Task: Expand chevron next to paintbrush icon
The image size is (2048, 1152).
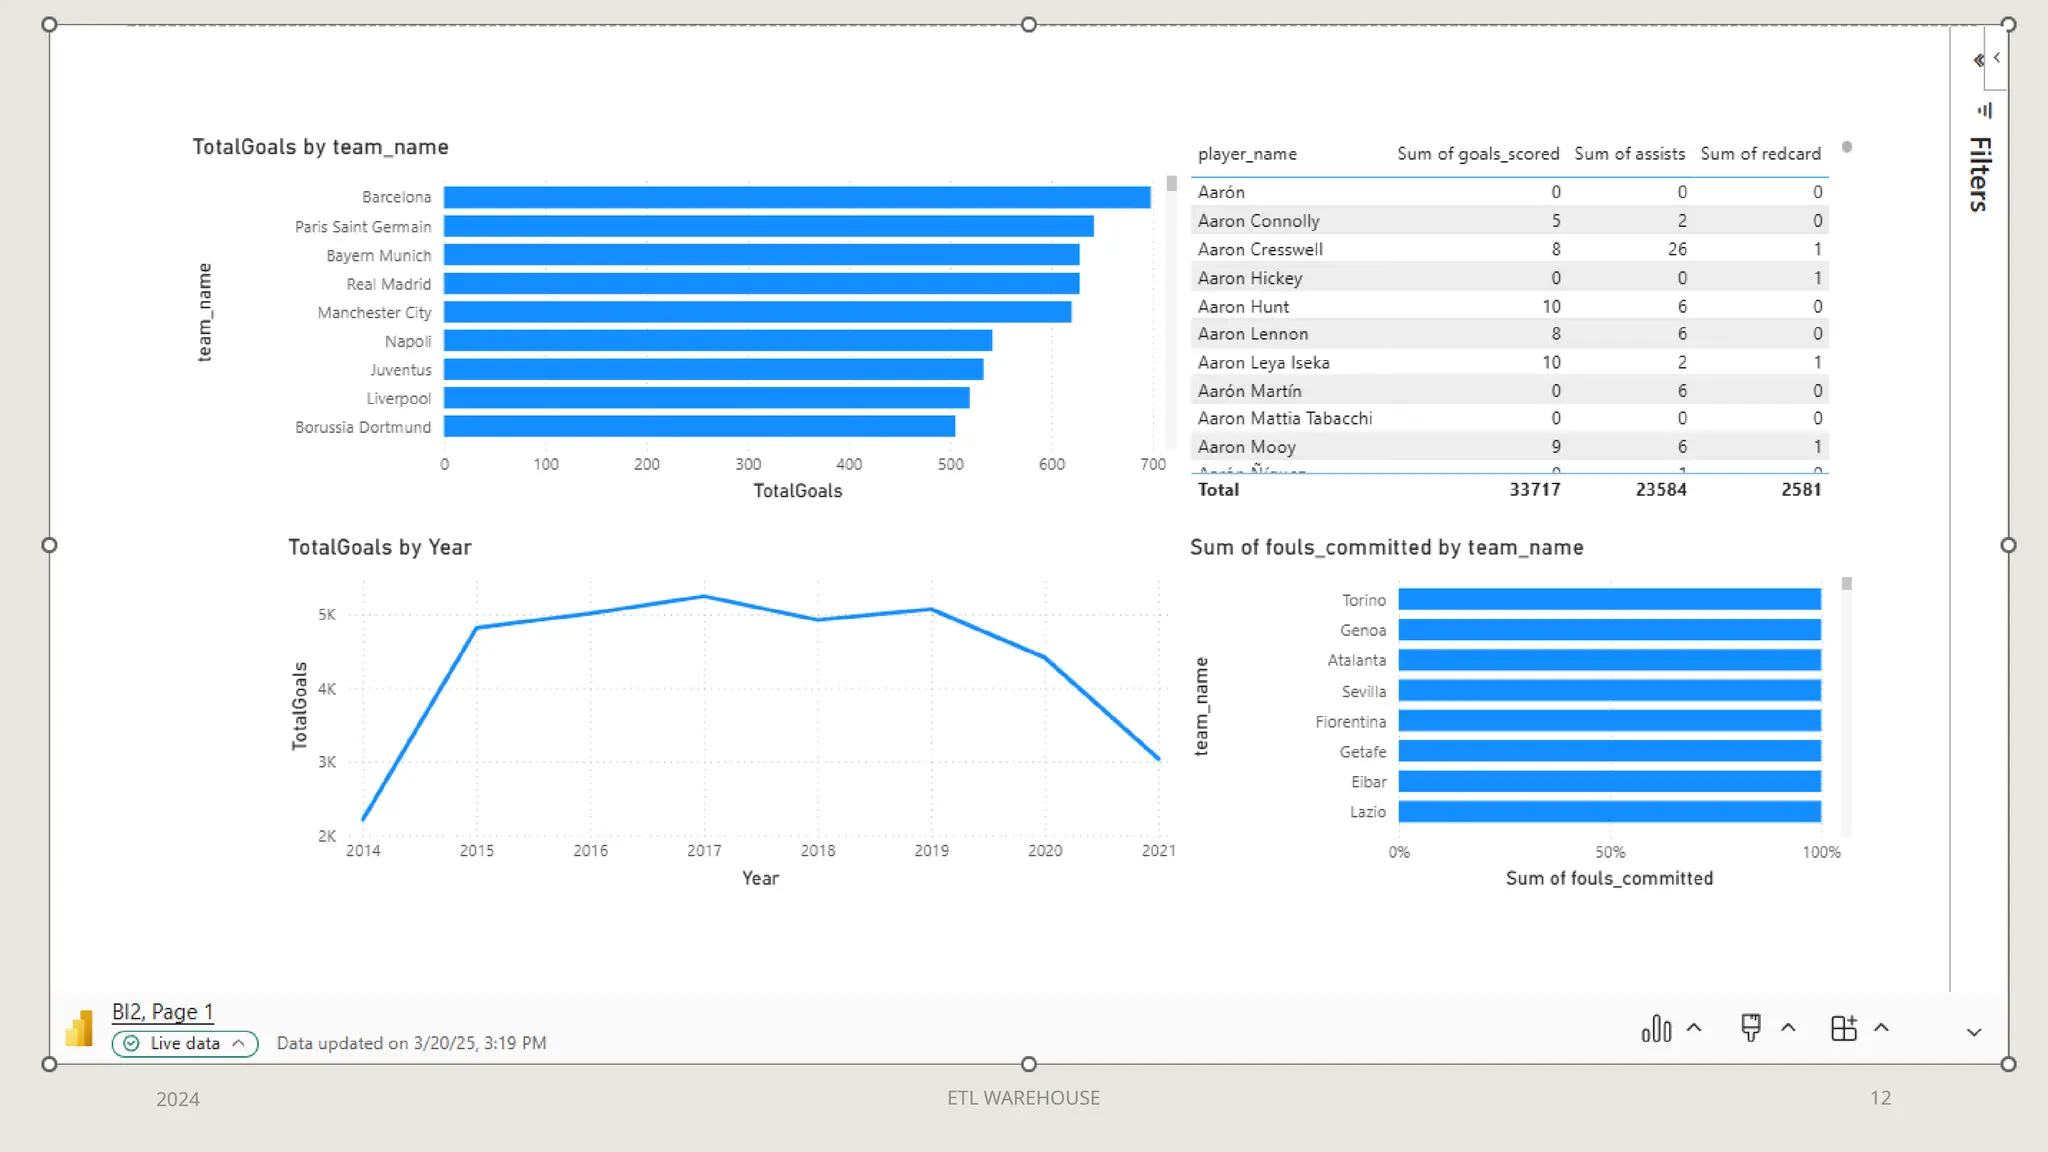Action: click(x=1788, y=1028)
